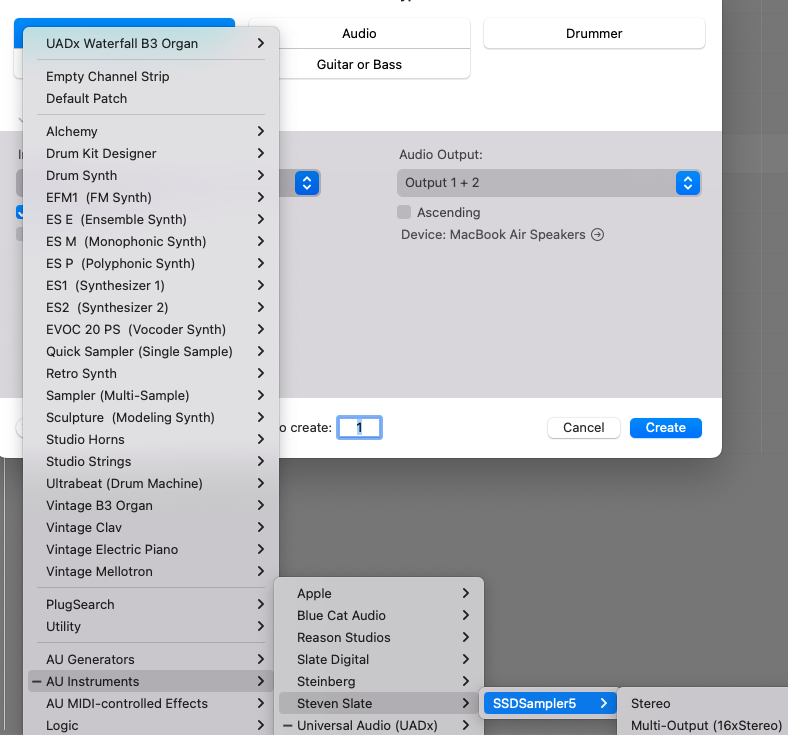Viewport: 788px width, 735px height.
Task: Open the Logic submenu entry
Action: [x=151, y=725]
